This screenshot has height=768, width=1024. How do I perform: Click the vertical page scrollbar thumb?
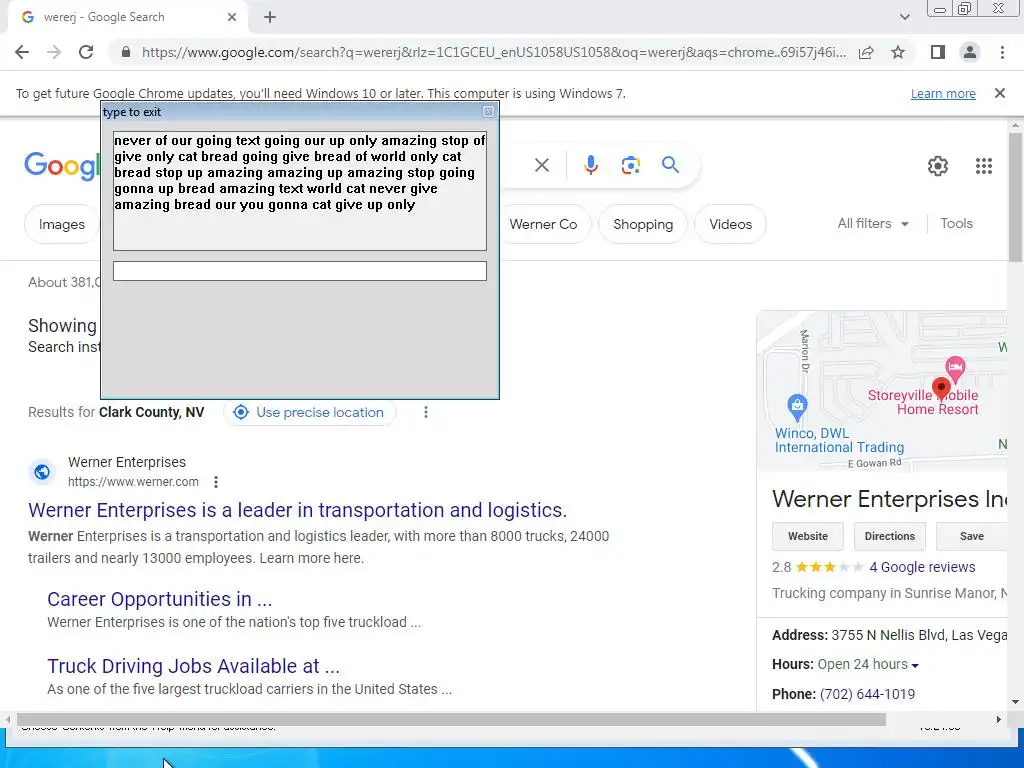(x=1015, y=197)
